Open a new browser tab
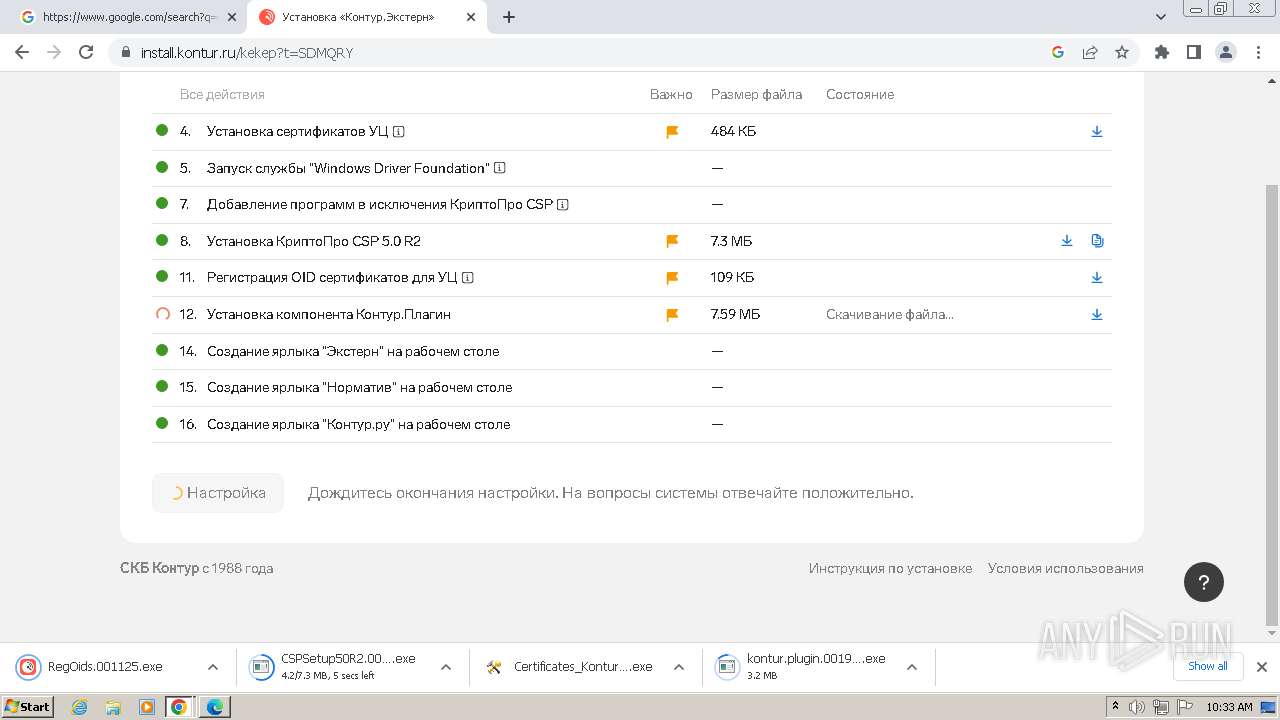1280x720 pixels. [x=509, y=17]
